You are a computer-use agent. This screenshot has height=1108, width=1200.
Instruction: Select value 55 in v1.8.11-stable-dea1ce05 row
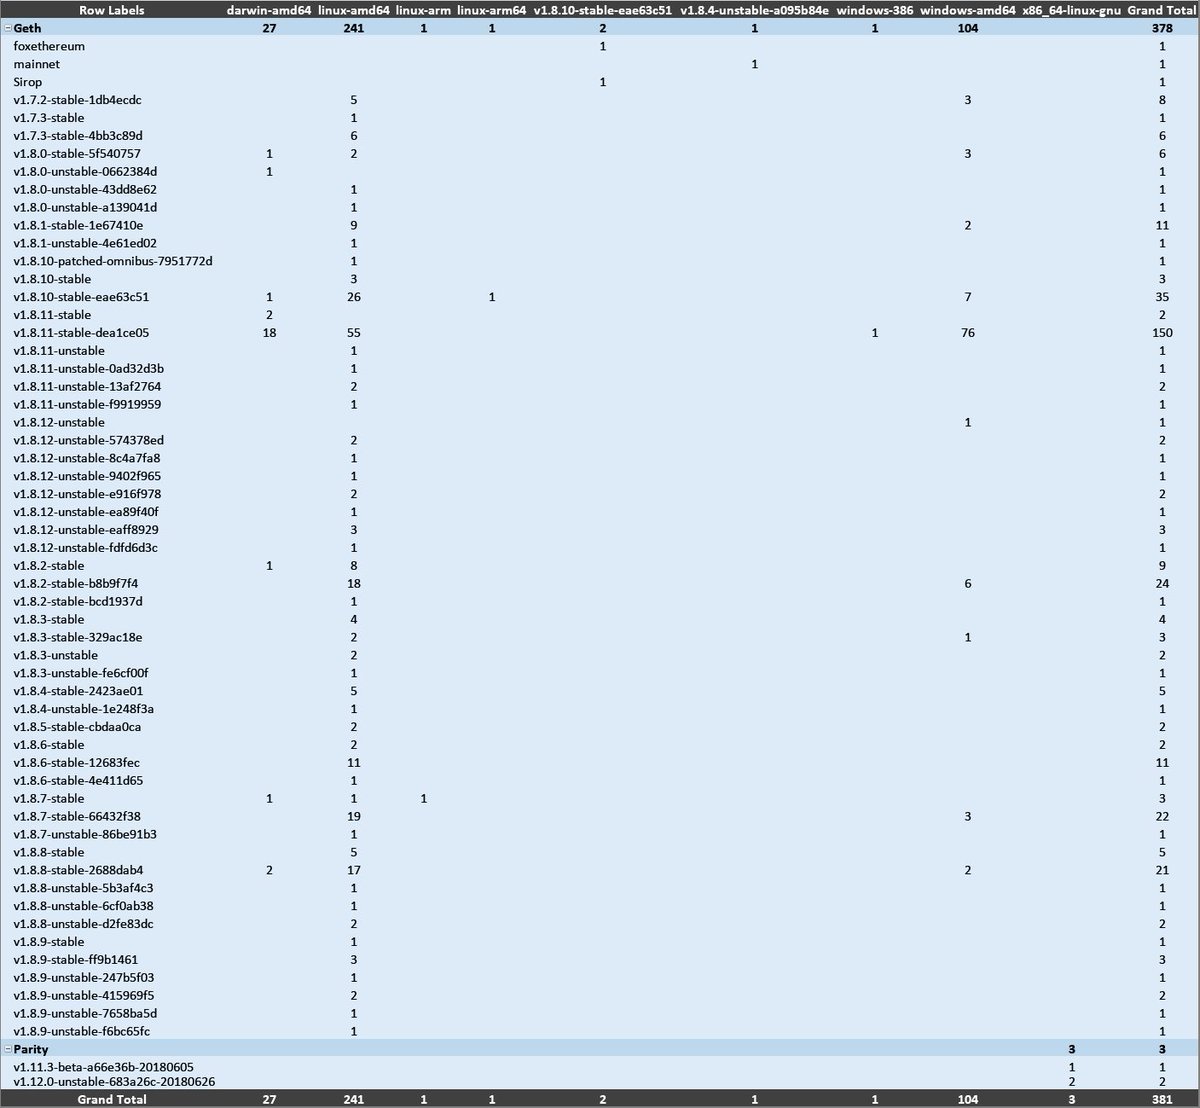(354, 333)
